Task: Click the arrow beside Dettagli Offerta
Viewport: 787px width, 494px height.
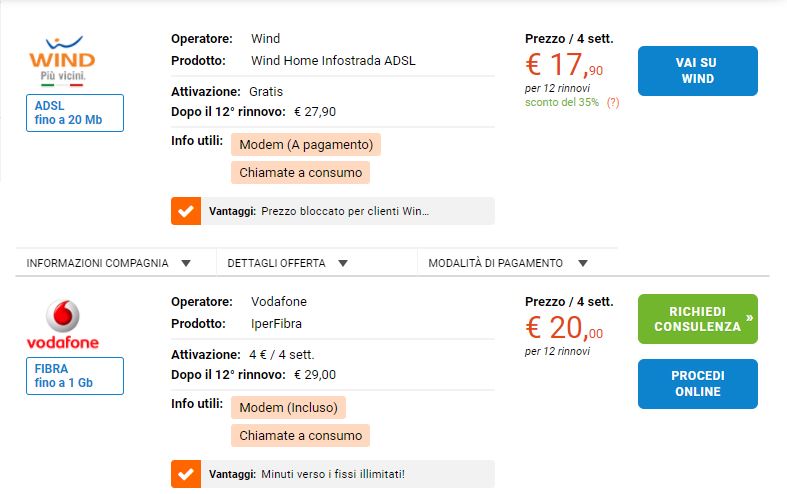Action: (343, 263)
